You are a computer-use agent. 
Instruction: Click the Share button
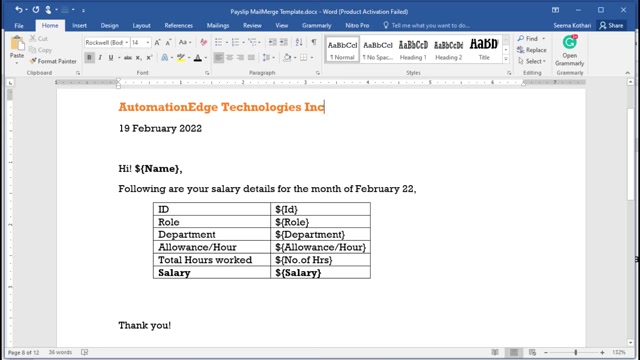click(x=611, y=25)
